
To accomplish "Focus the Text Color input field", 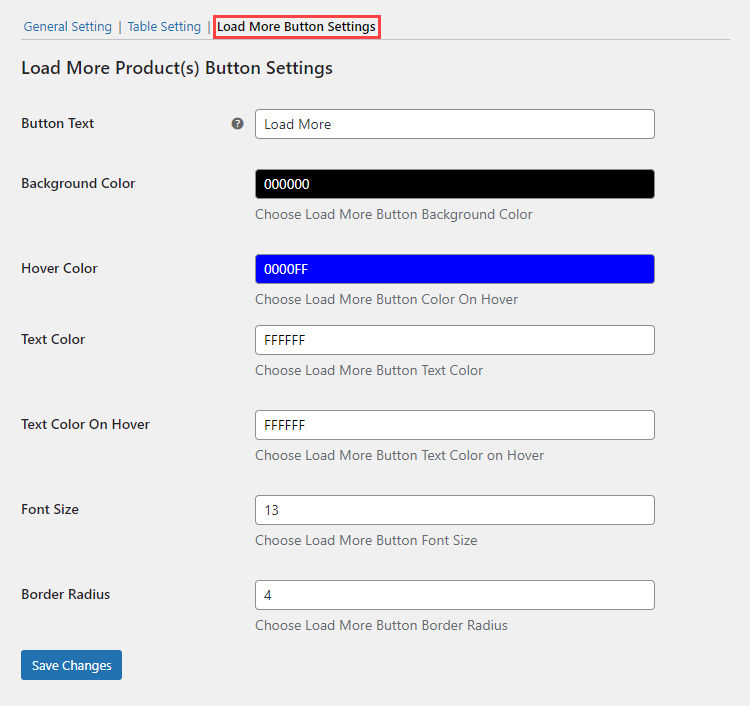I will 454,340.
